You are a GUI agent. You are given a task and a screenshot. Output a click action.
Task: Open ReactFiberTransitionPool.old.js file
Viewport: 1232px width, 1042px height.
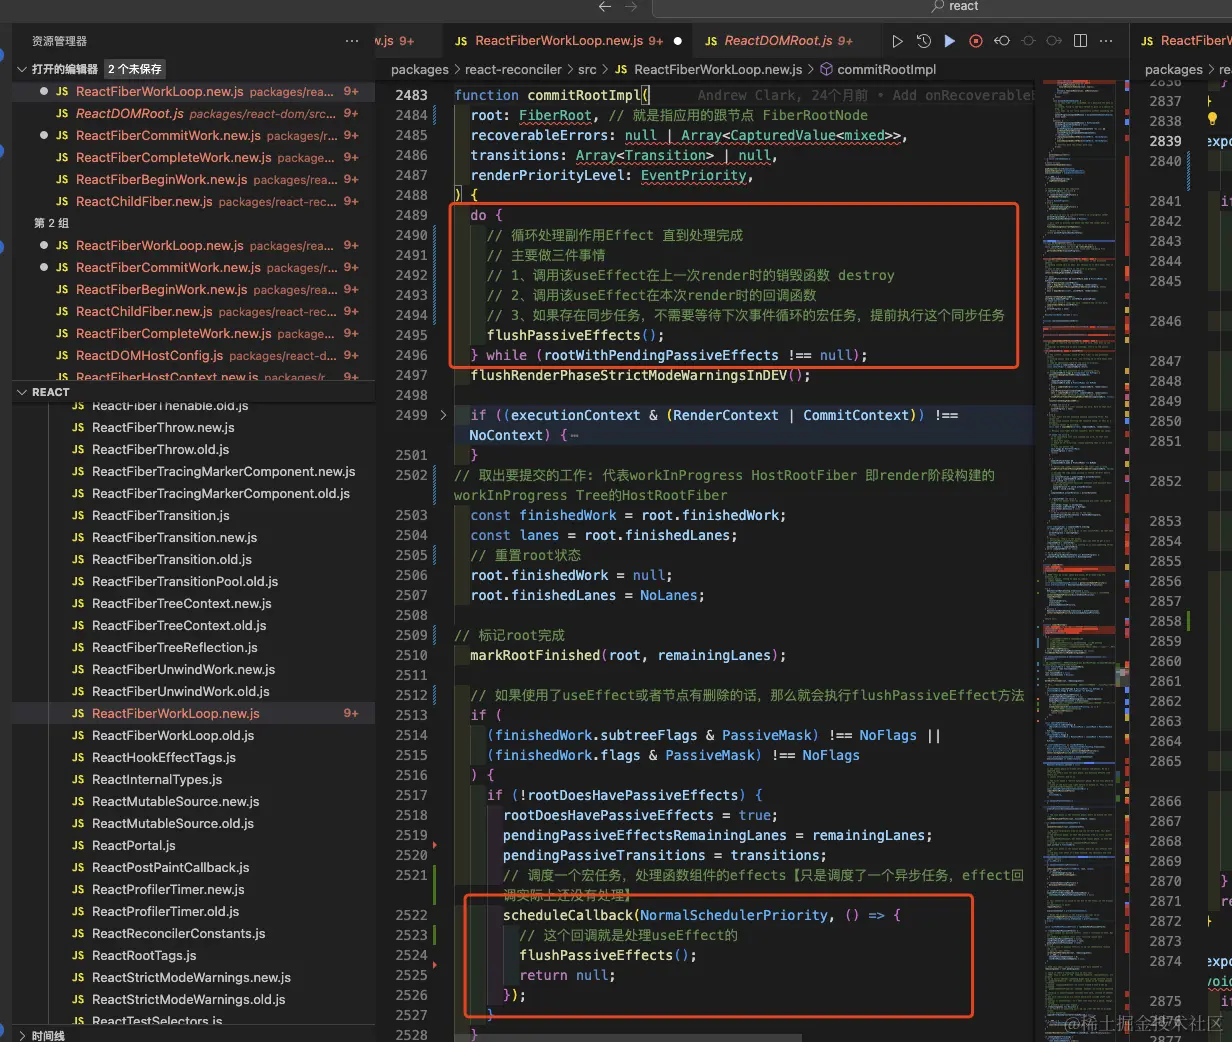click(193, 581)
